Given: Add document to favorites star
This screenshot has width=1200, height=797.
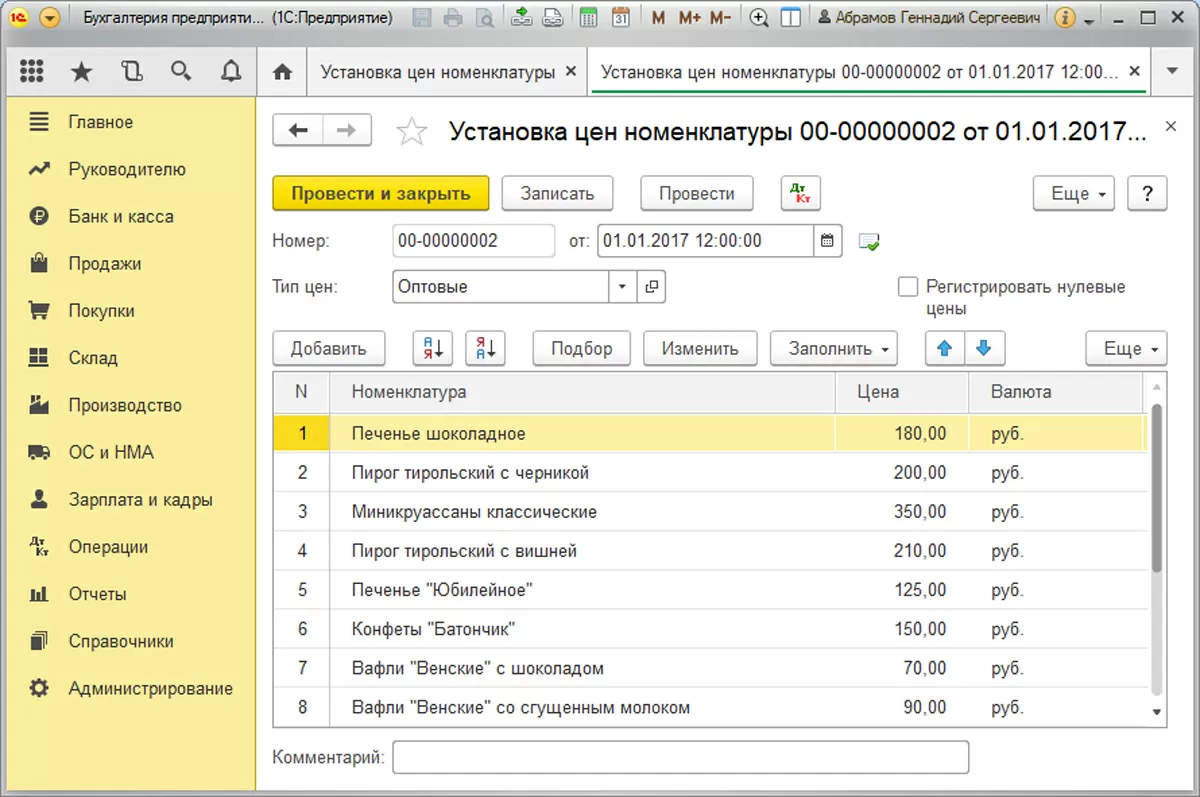Looking at the screenshot, I should [412, 132].
